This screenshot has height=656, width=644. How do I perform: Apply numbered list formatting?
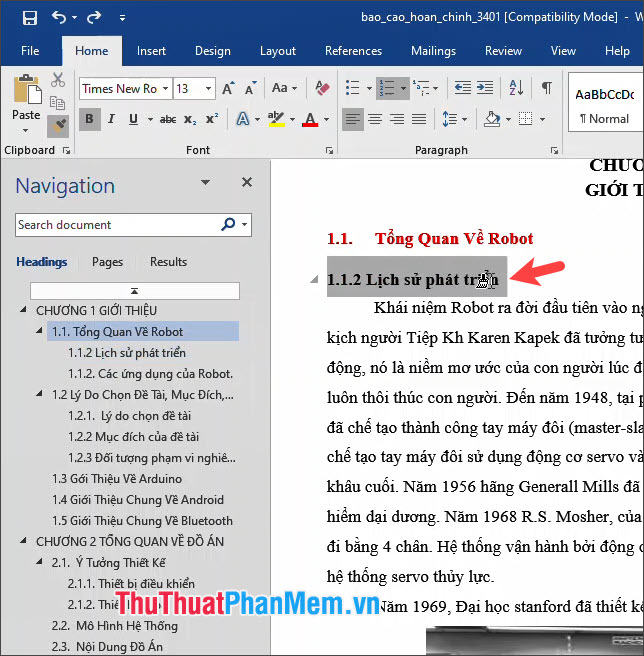pos(387,88)
